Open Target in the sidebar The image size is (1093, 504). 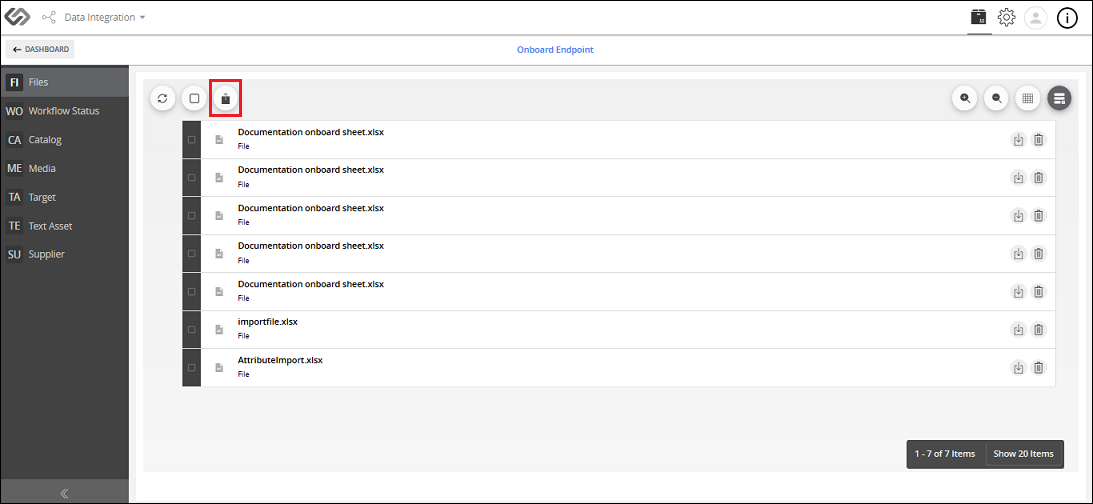pyautogui.click(x=64, y=197)
